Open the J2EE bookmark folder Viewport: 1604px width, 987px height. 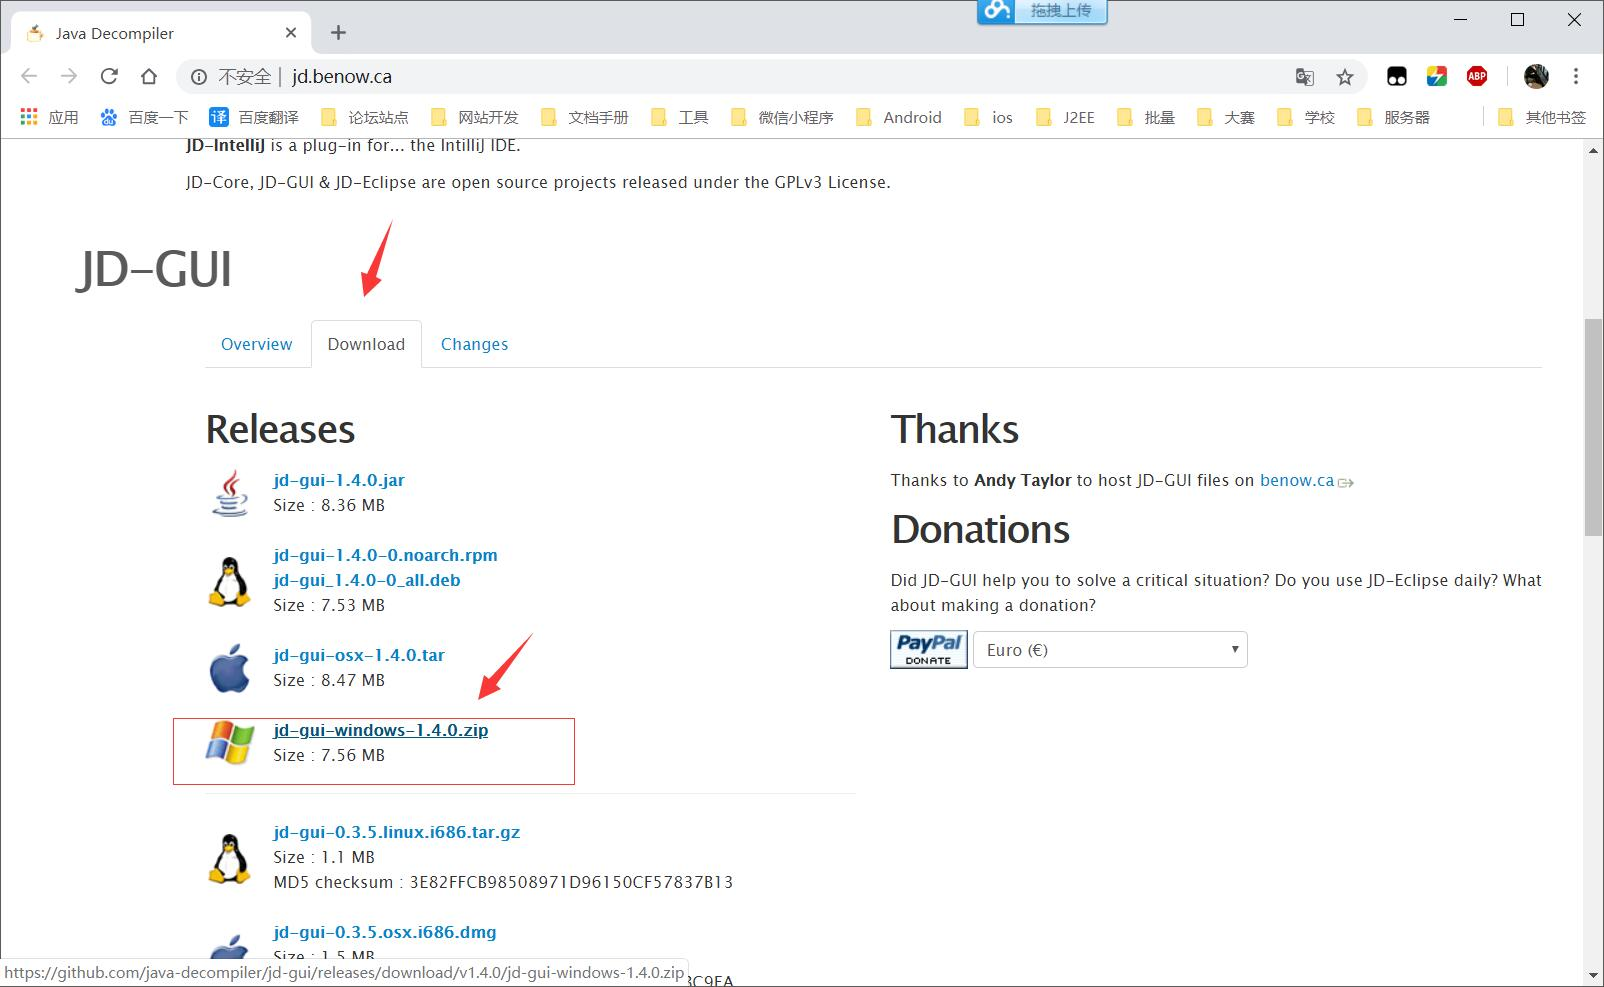(x=1064, y=117)
